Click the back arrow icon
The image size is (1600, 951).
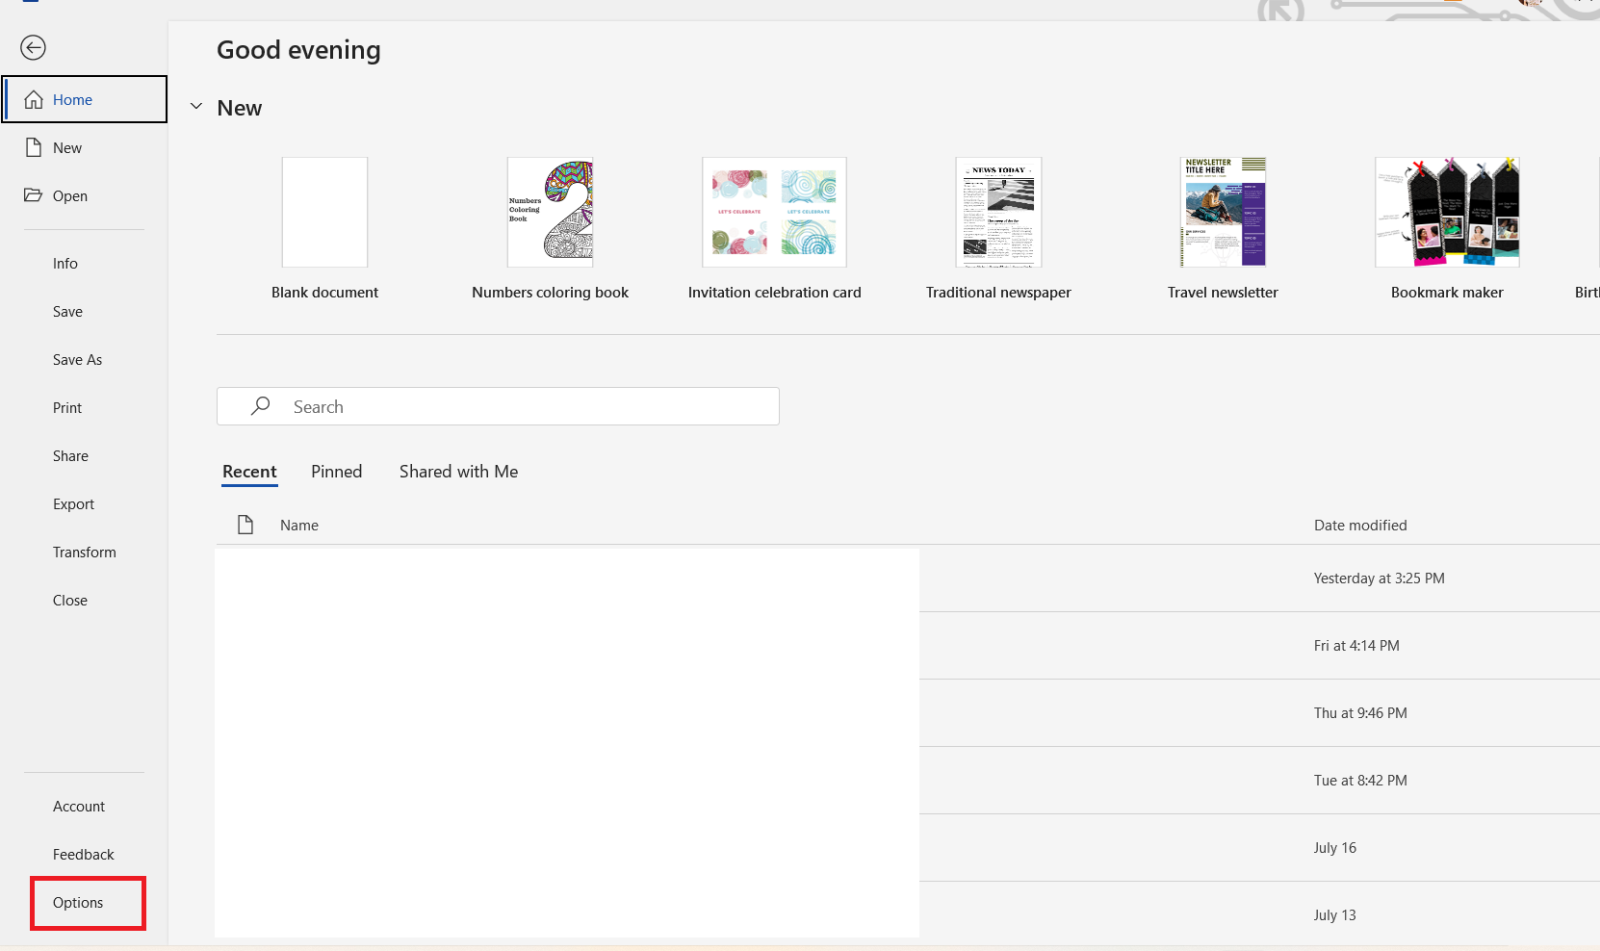tap(33, 47)
